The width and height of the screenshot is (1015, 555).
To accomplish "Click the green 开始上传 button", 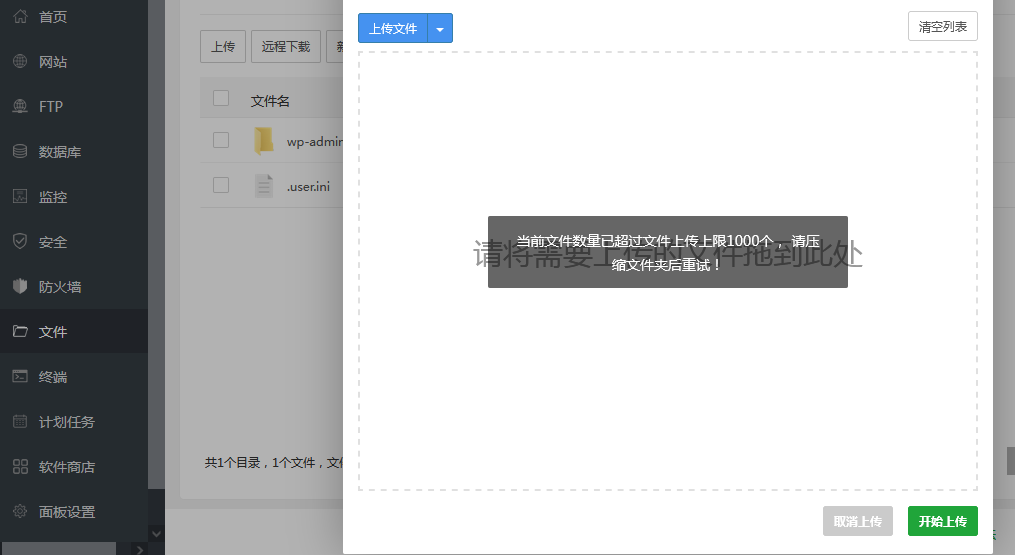I will (x=942, y=521).
